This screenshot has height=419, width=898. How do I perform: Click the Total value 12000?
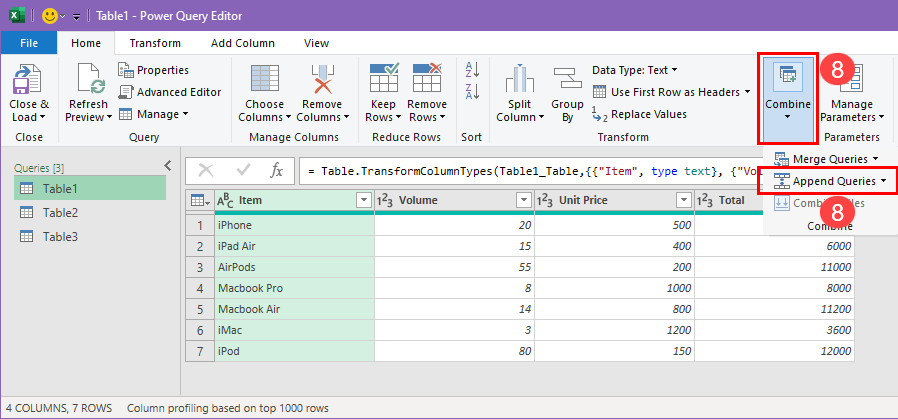tap(774, 351)
